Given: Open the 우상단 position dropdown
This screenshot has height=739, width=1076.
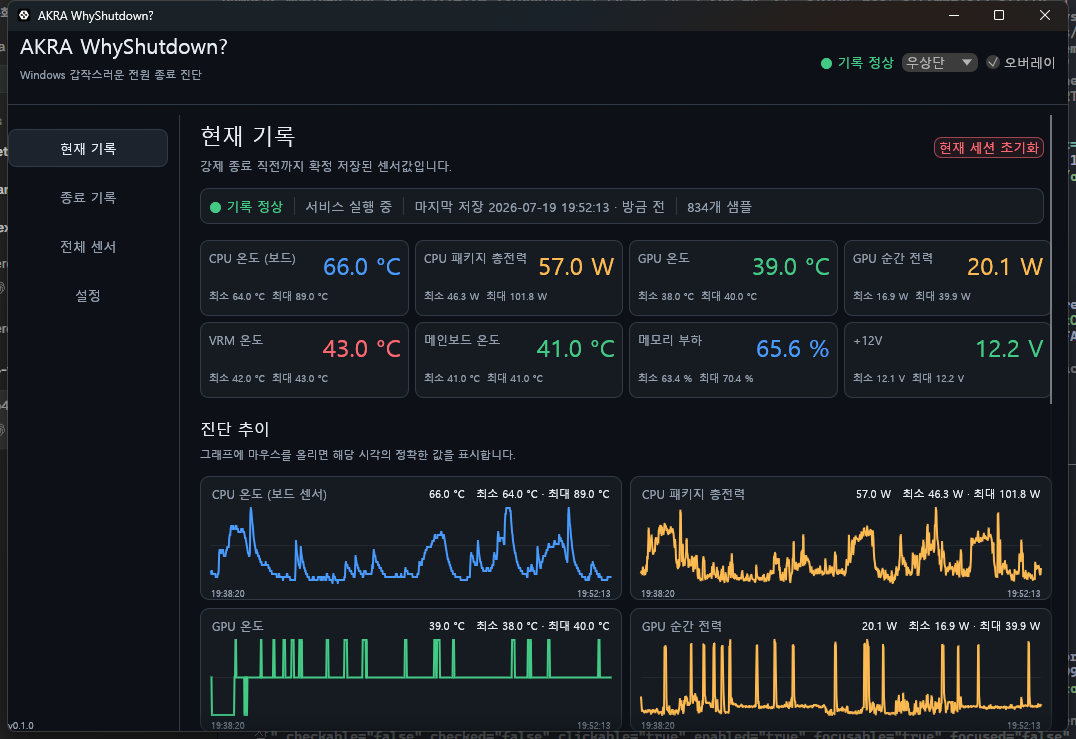Looking at the screenshot, I should click(939, 62).
